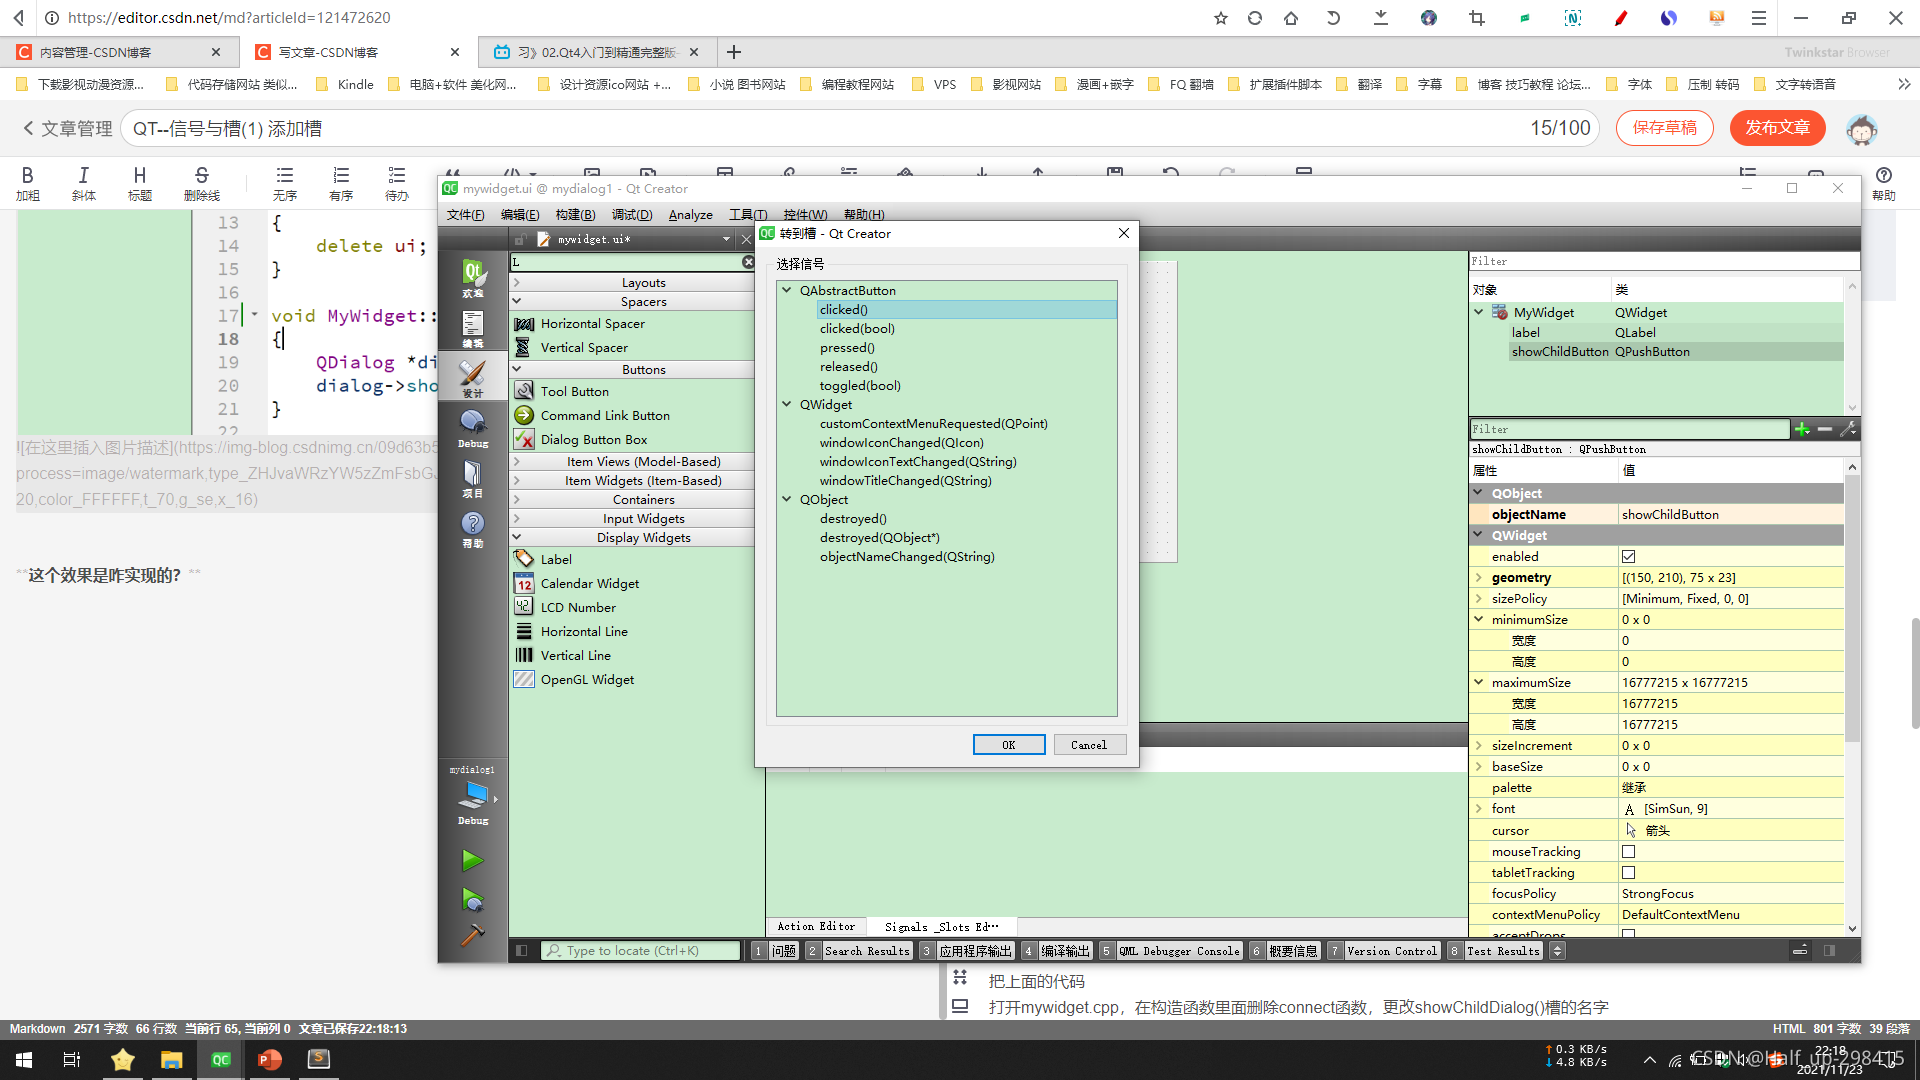Click the Debug tool icon in sidebar

(x=471, y=425)
